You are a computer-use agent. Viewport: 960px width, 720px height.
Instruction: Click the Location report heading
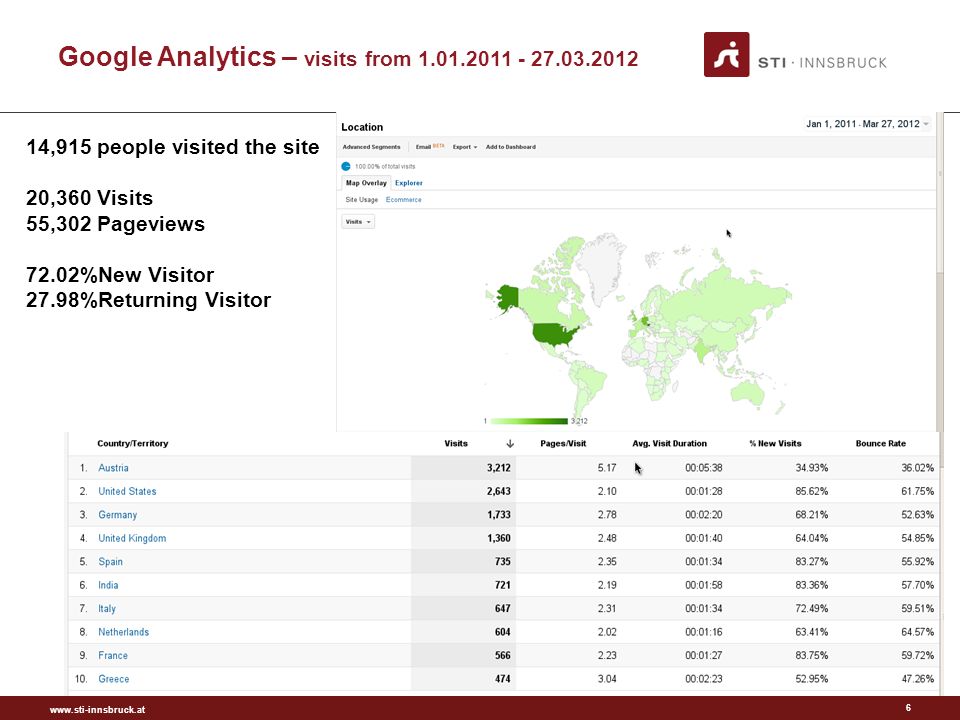(x=362, y=127)
